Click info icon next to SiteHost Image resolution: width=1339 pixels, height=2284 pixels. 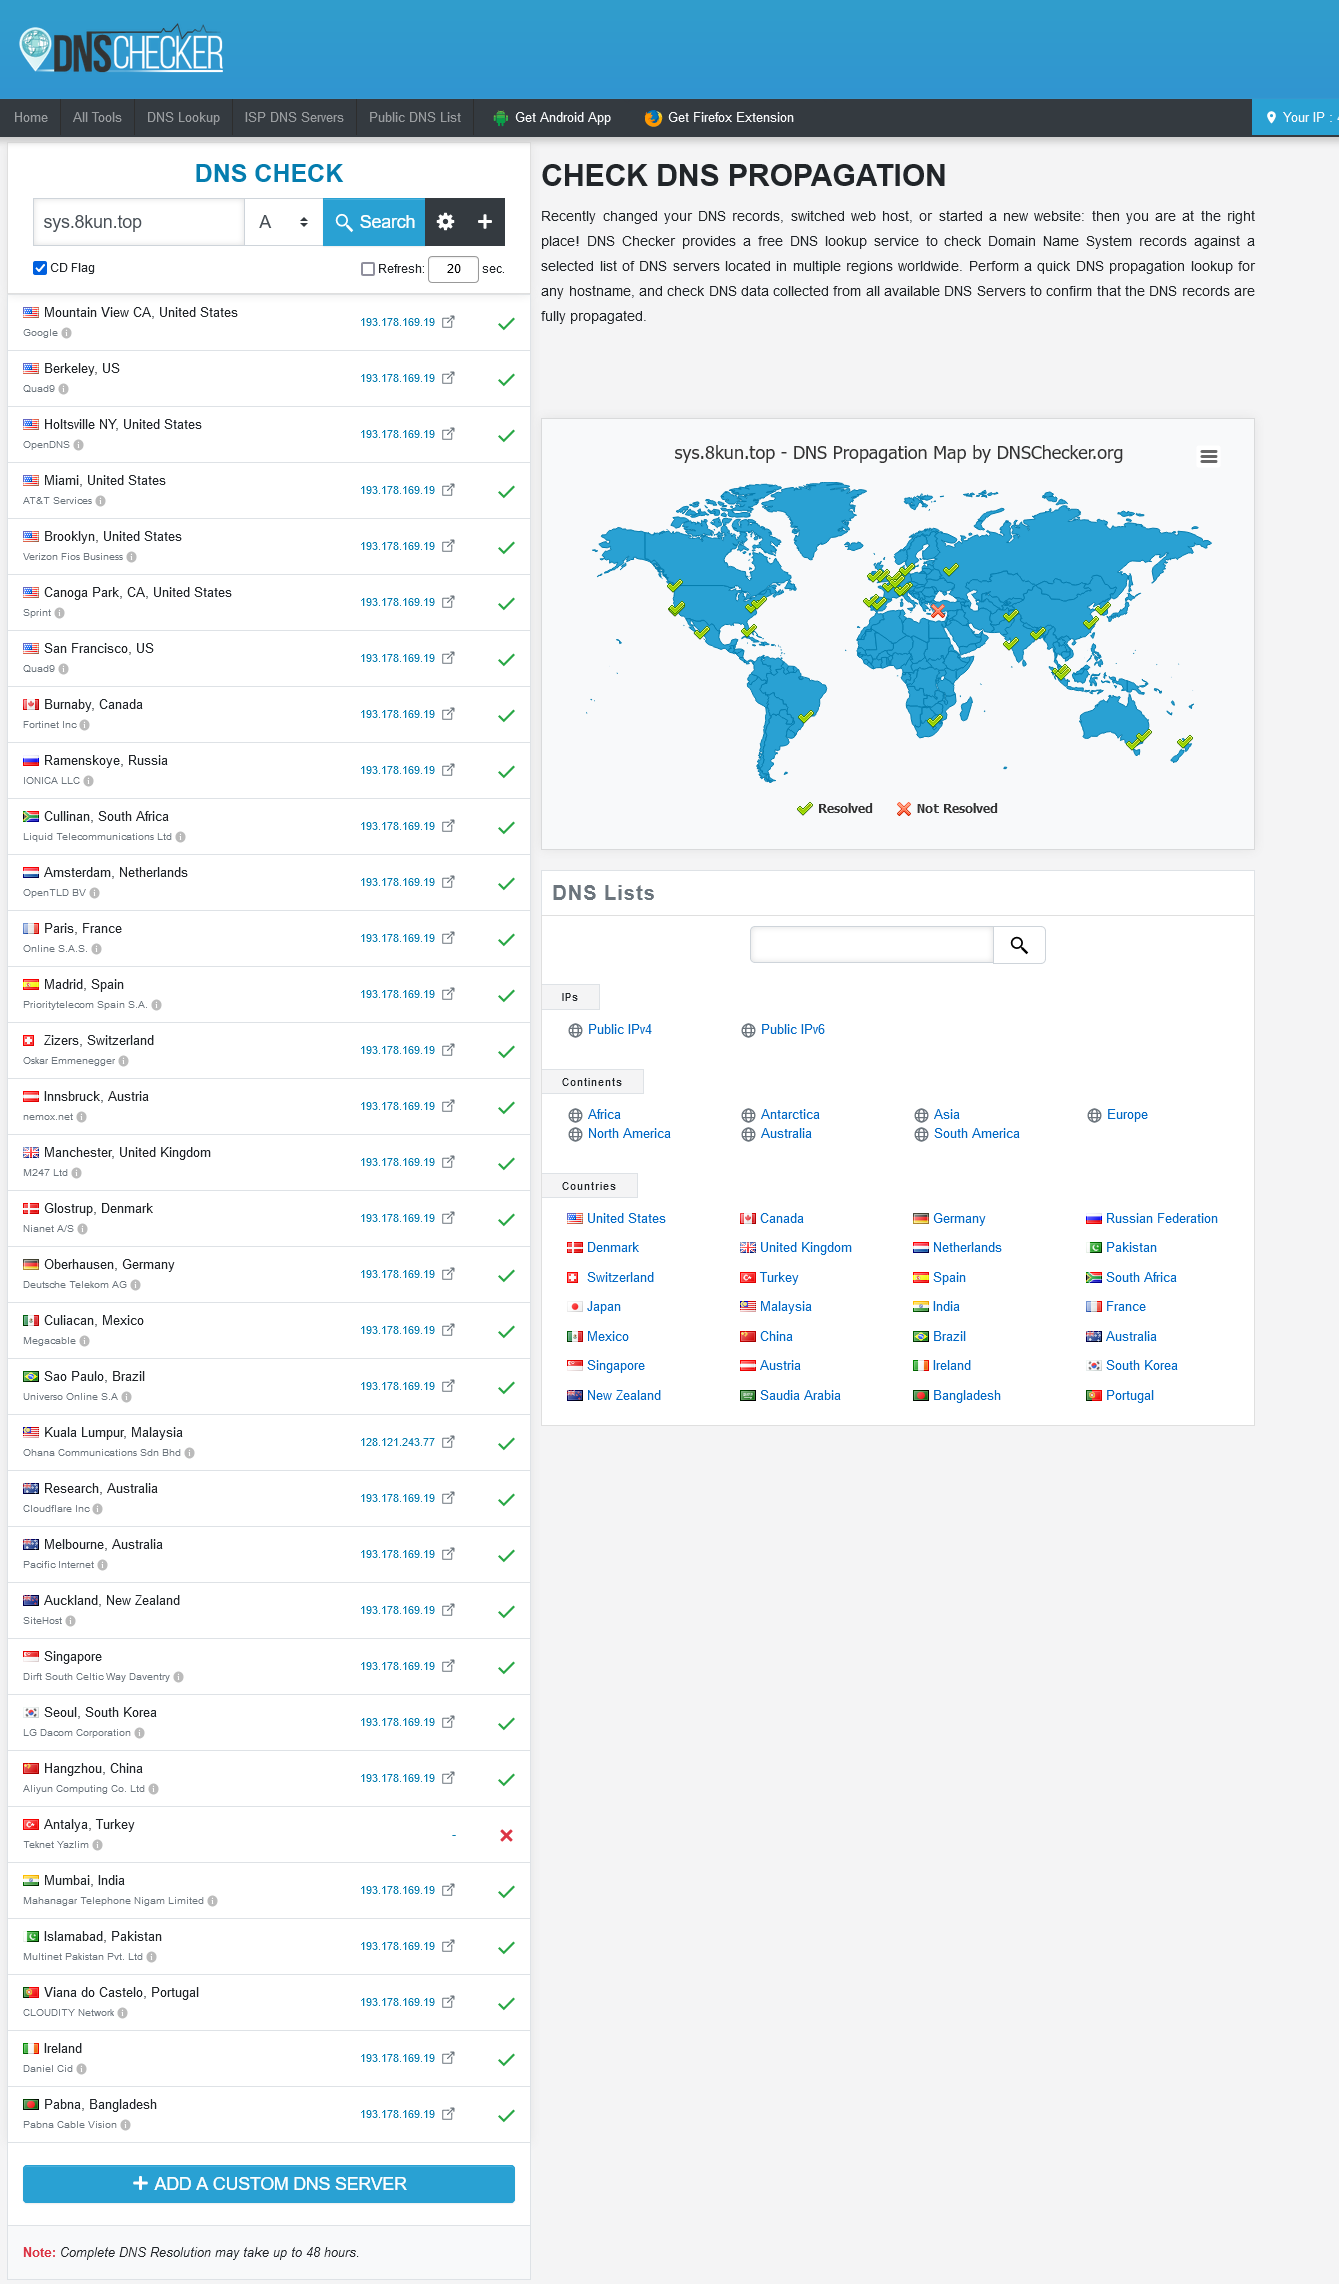[71, 1621]
